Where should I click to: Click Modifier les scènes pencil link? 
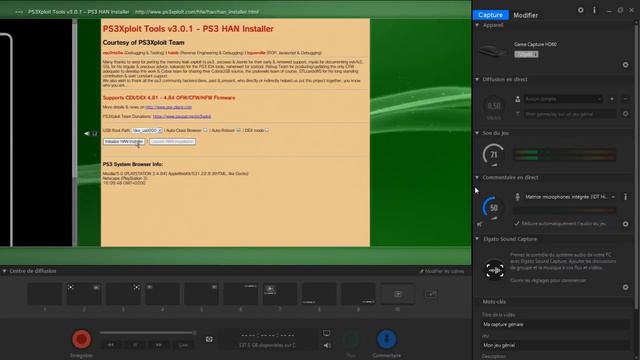click(442, 271)
